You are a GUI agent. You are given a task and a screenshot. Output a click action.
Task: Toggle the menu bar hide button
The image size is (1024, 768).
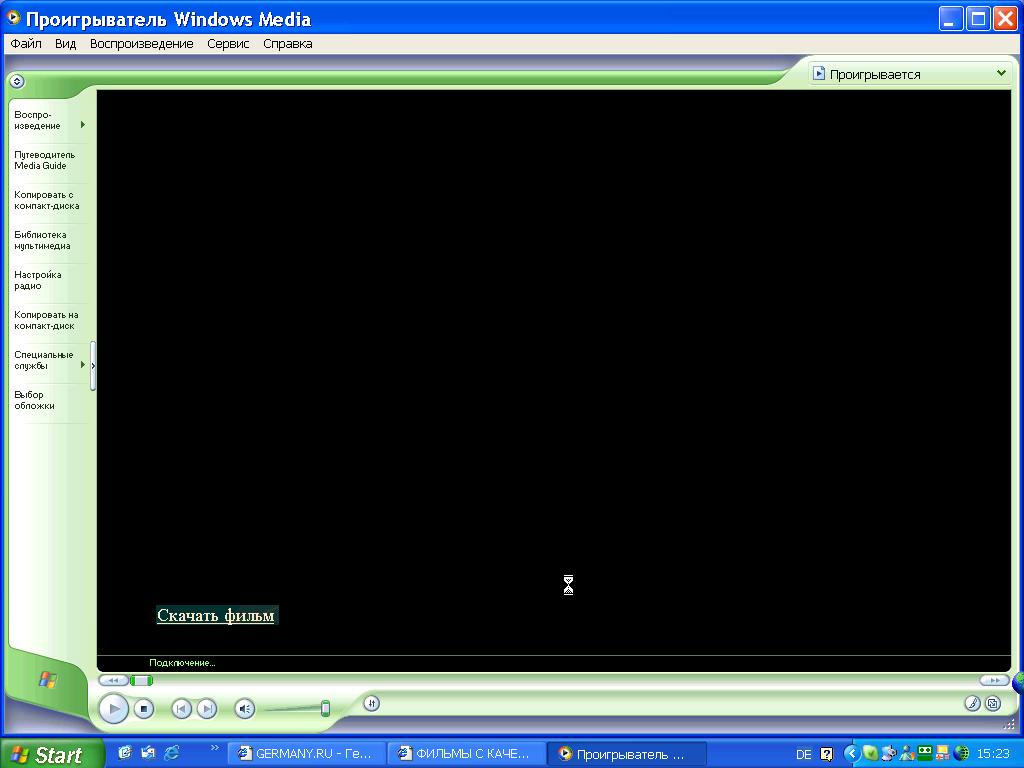[x=17, y=82]
